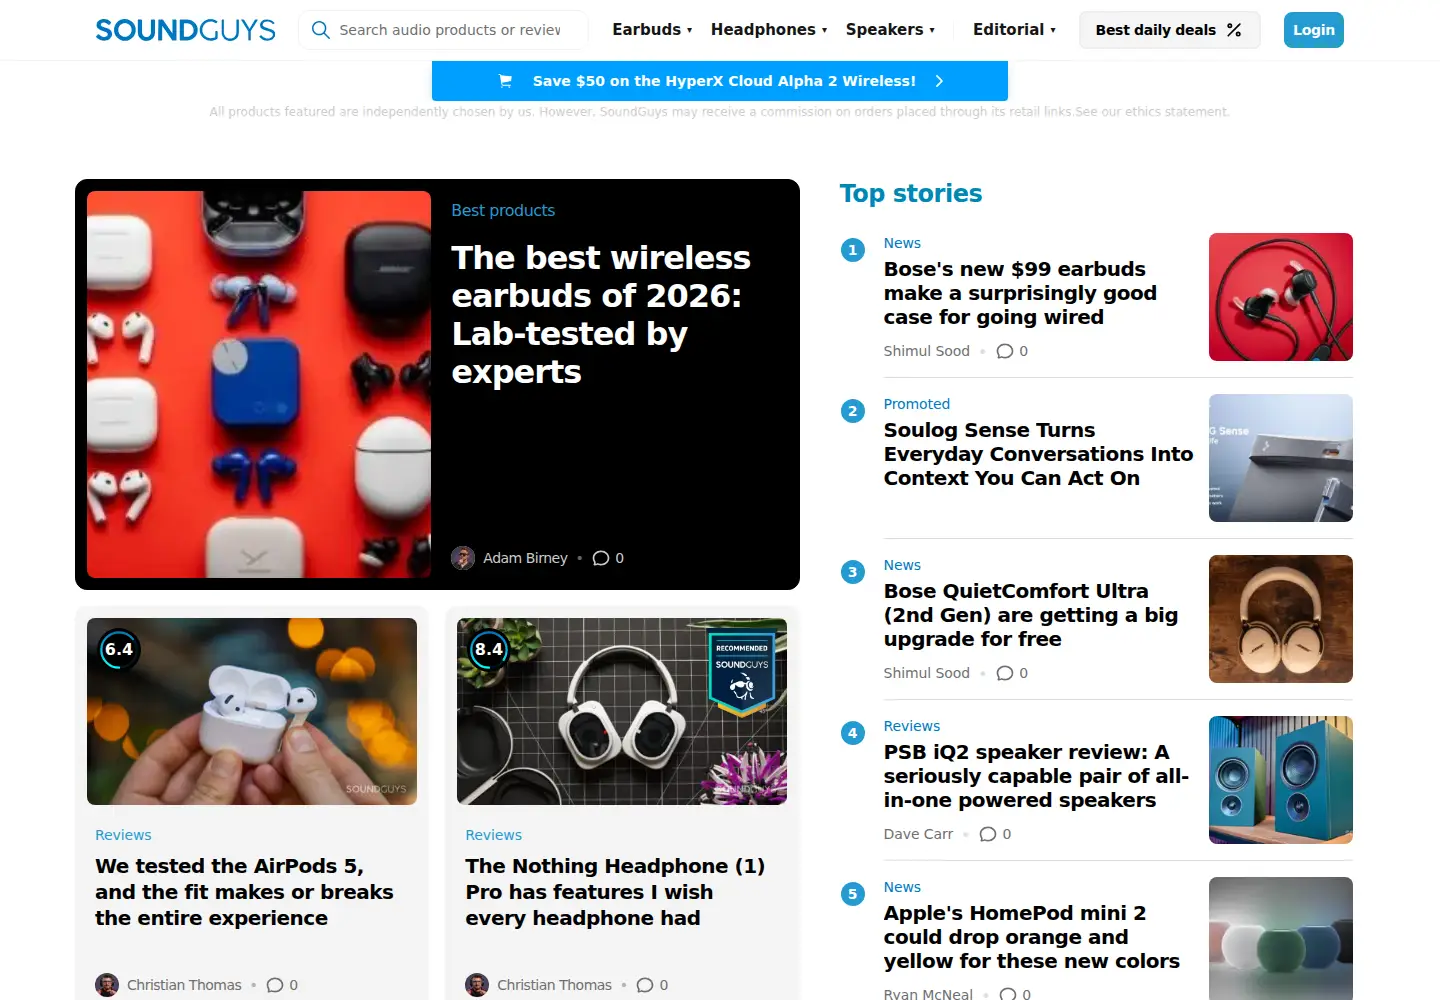Click comment icon on Bose $99 earbuds story

click(x=1005, y=351)
